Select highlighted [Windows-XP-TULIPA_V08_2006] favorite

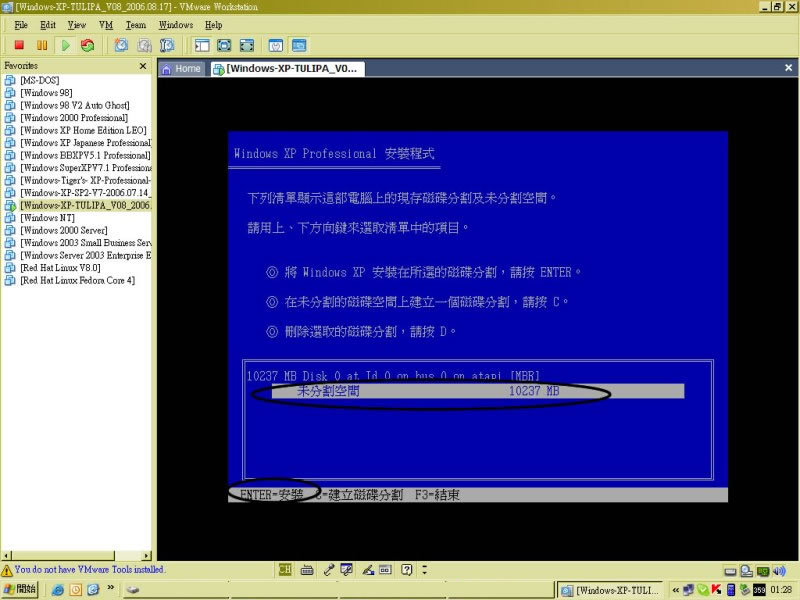(86, 205)
